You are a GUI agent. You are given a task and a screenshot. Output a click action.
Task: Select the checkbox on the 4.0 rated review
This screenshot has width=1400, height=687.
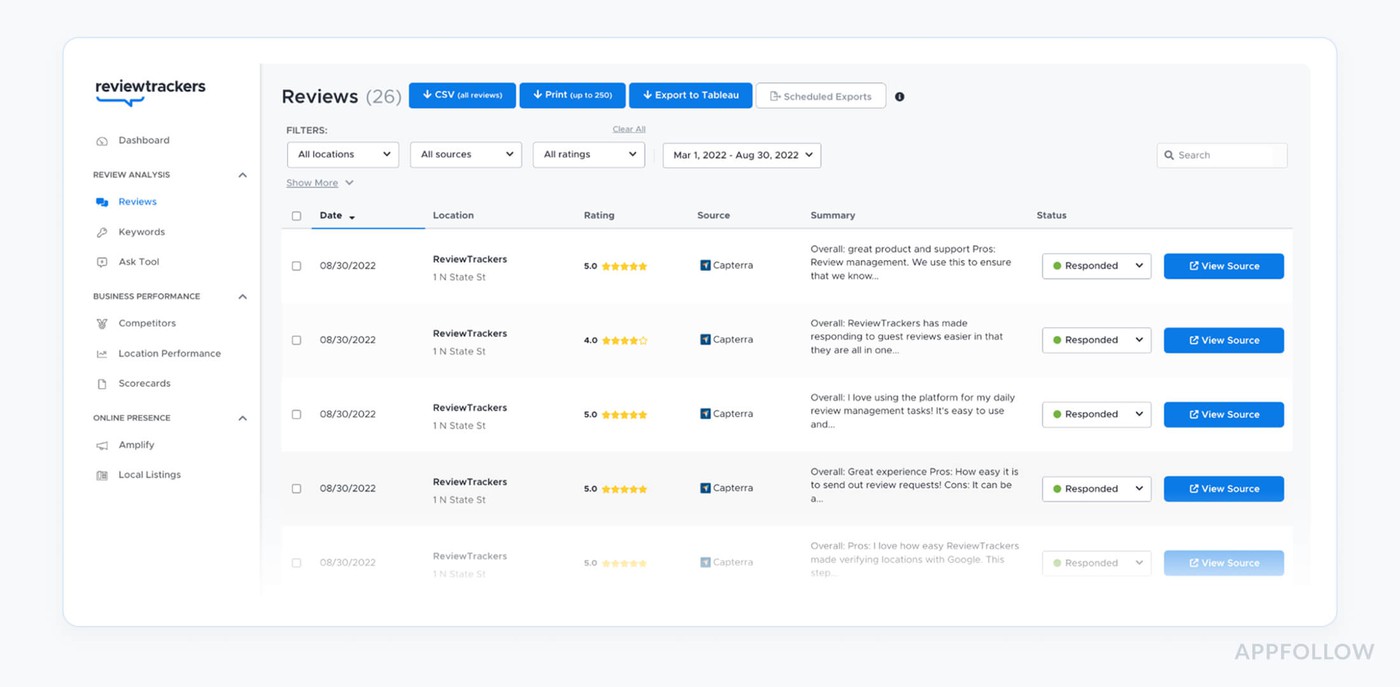click(296, 339)
